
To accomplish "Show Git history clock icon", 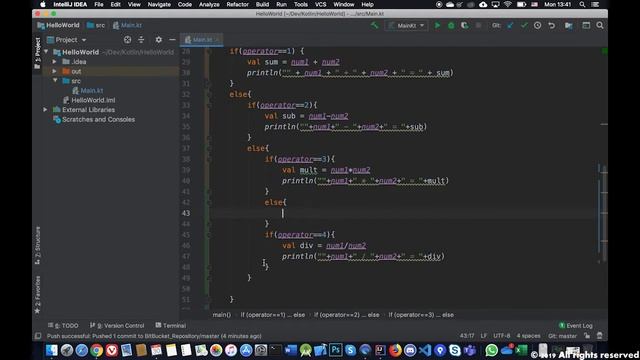I will [538, 25].
